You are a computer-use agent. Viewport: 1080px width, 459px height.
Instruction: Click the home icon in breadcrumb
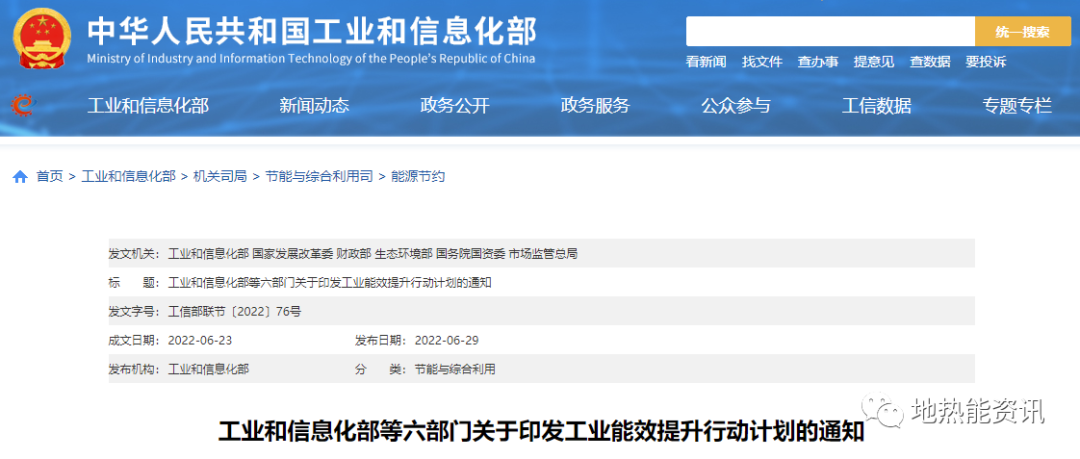coord(20,177)
